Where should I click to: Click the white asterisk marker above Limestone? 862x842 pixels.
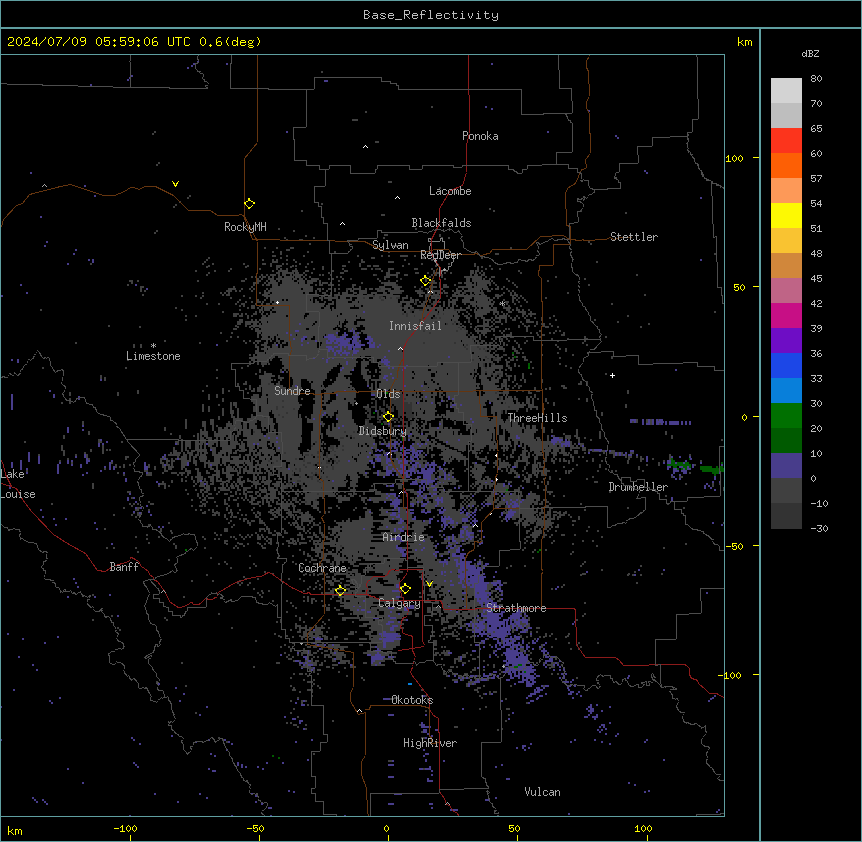tap(153, 346)
